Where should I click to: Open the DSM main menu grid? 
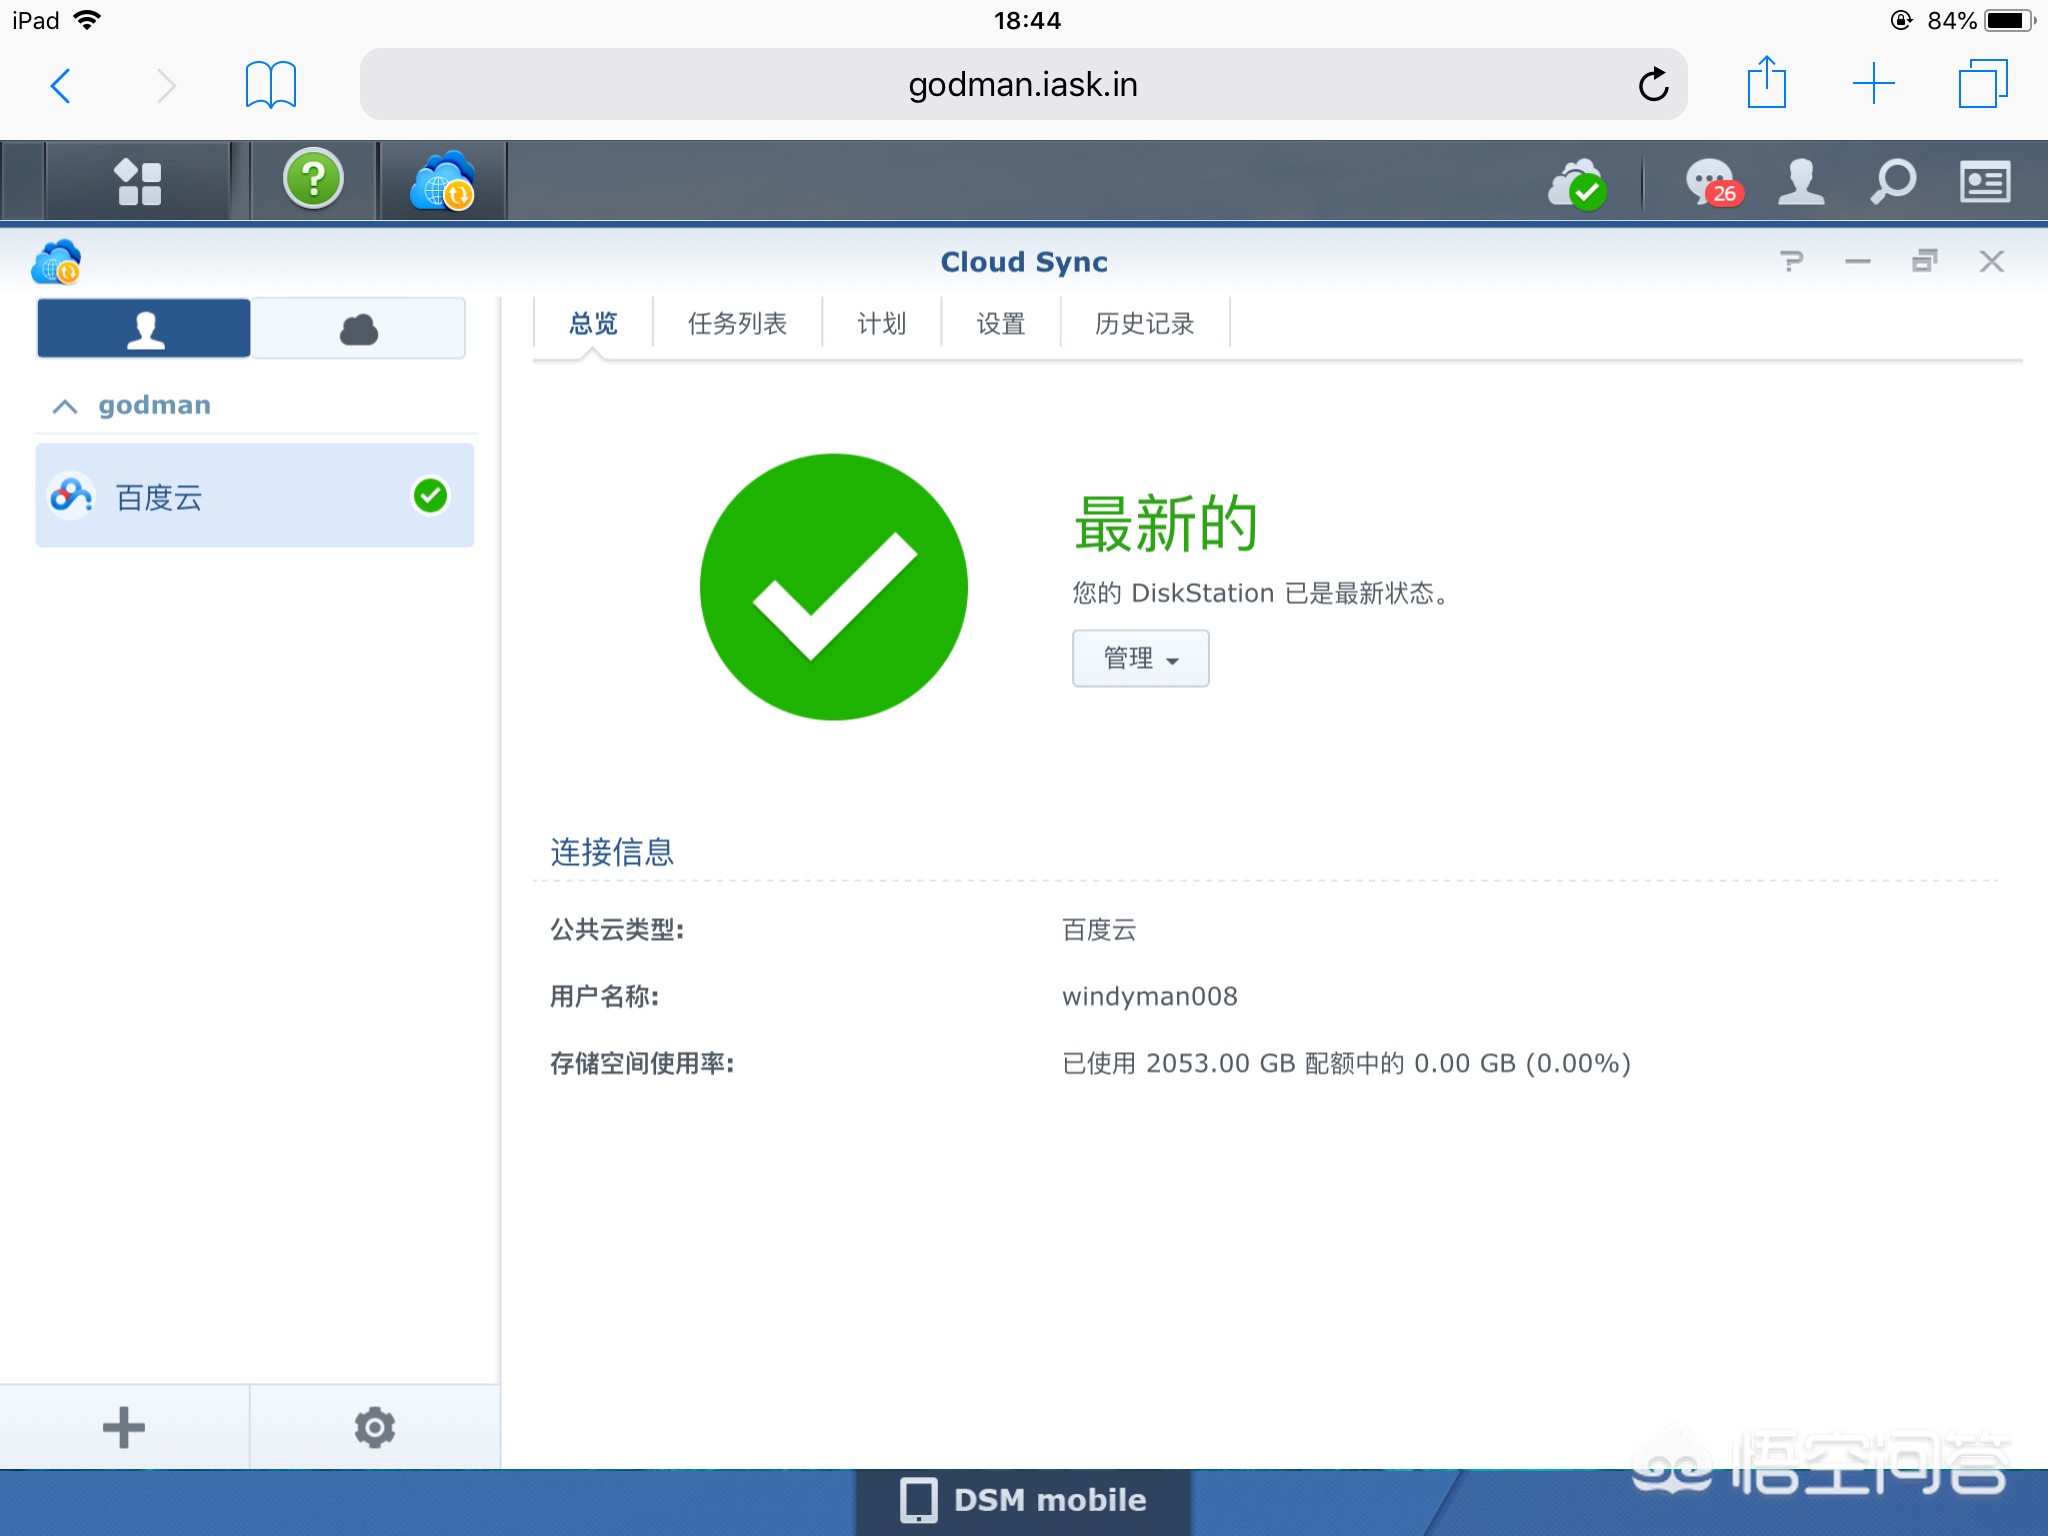(x=138, y=182)
